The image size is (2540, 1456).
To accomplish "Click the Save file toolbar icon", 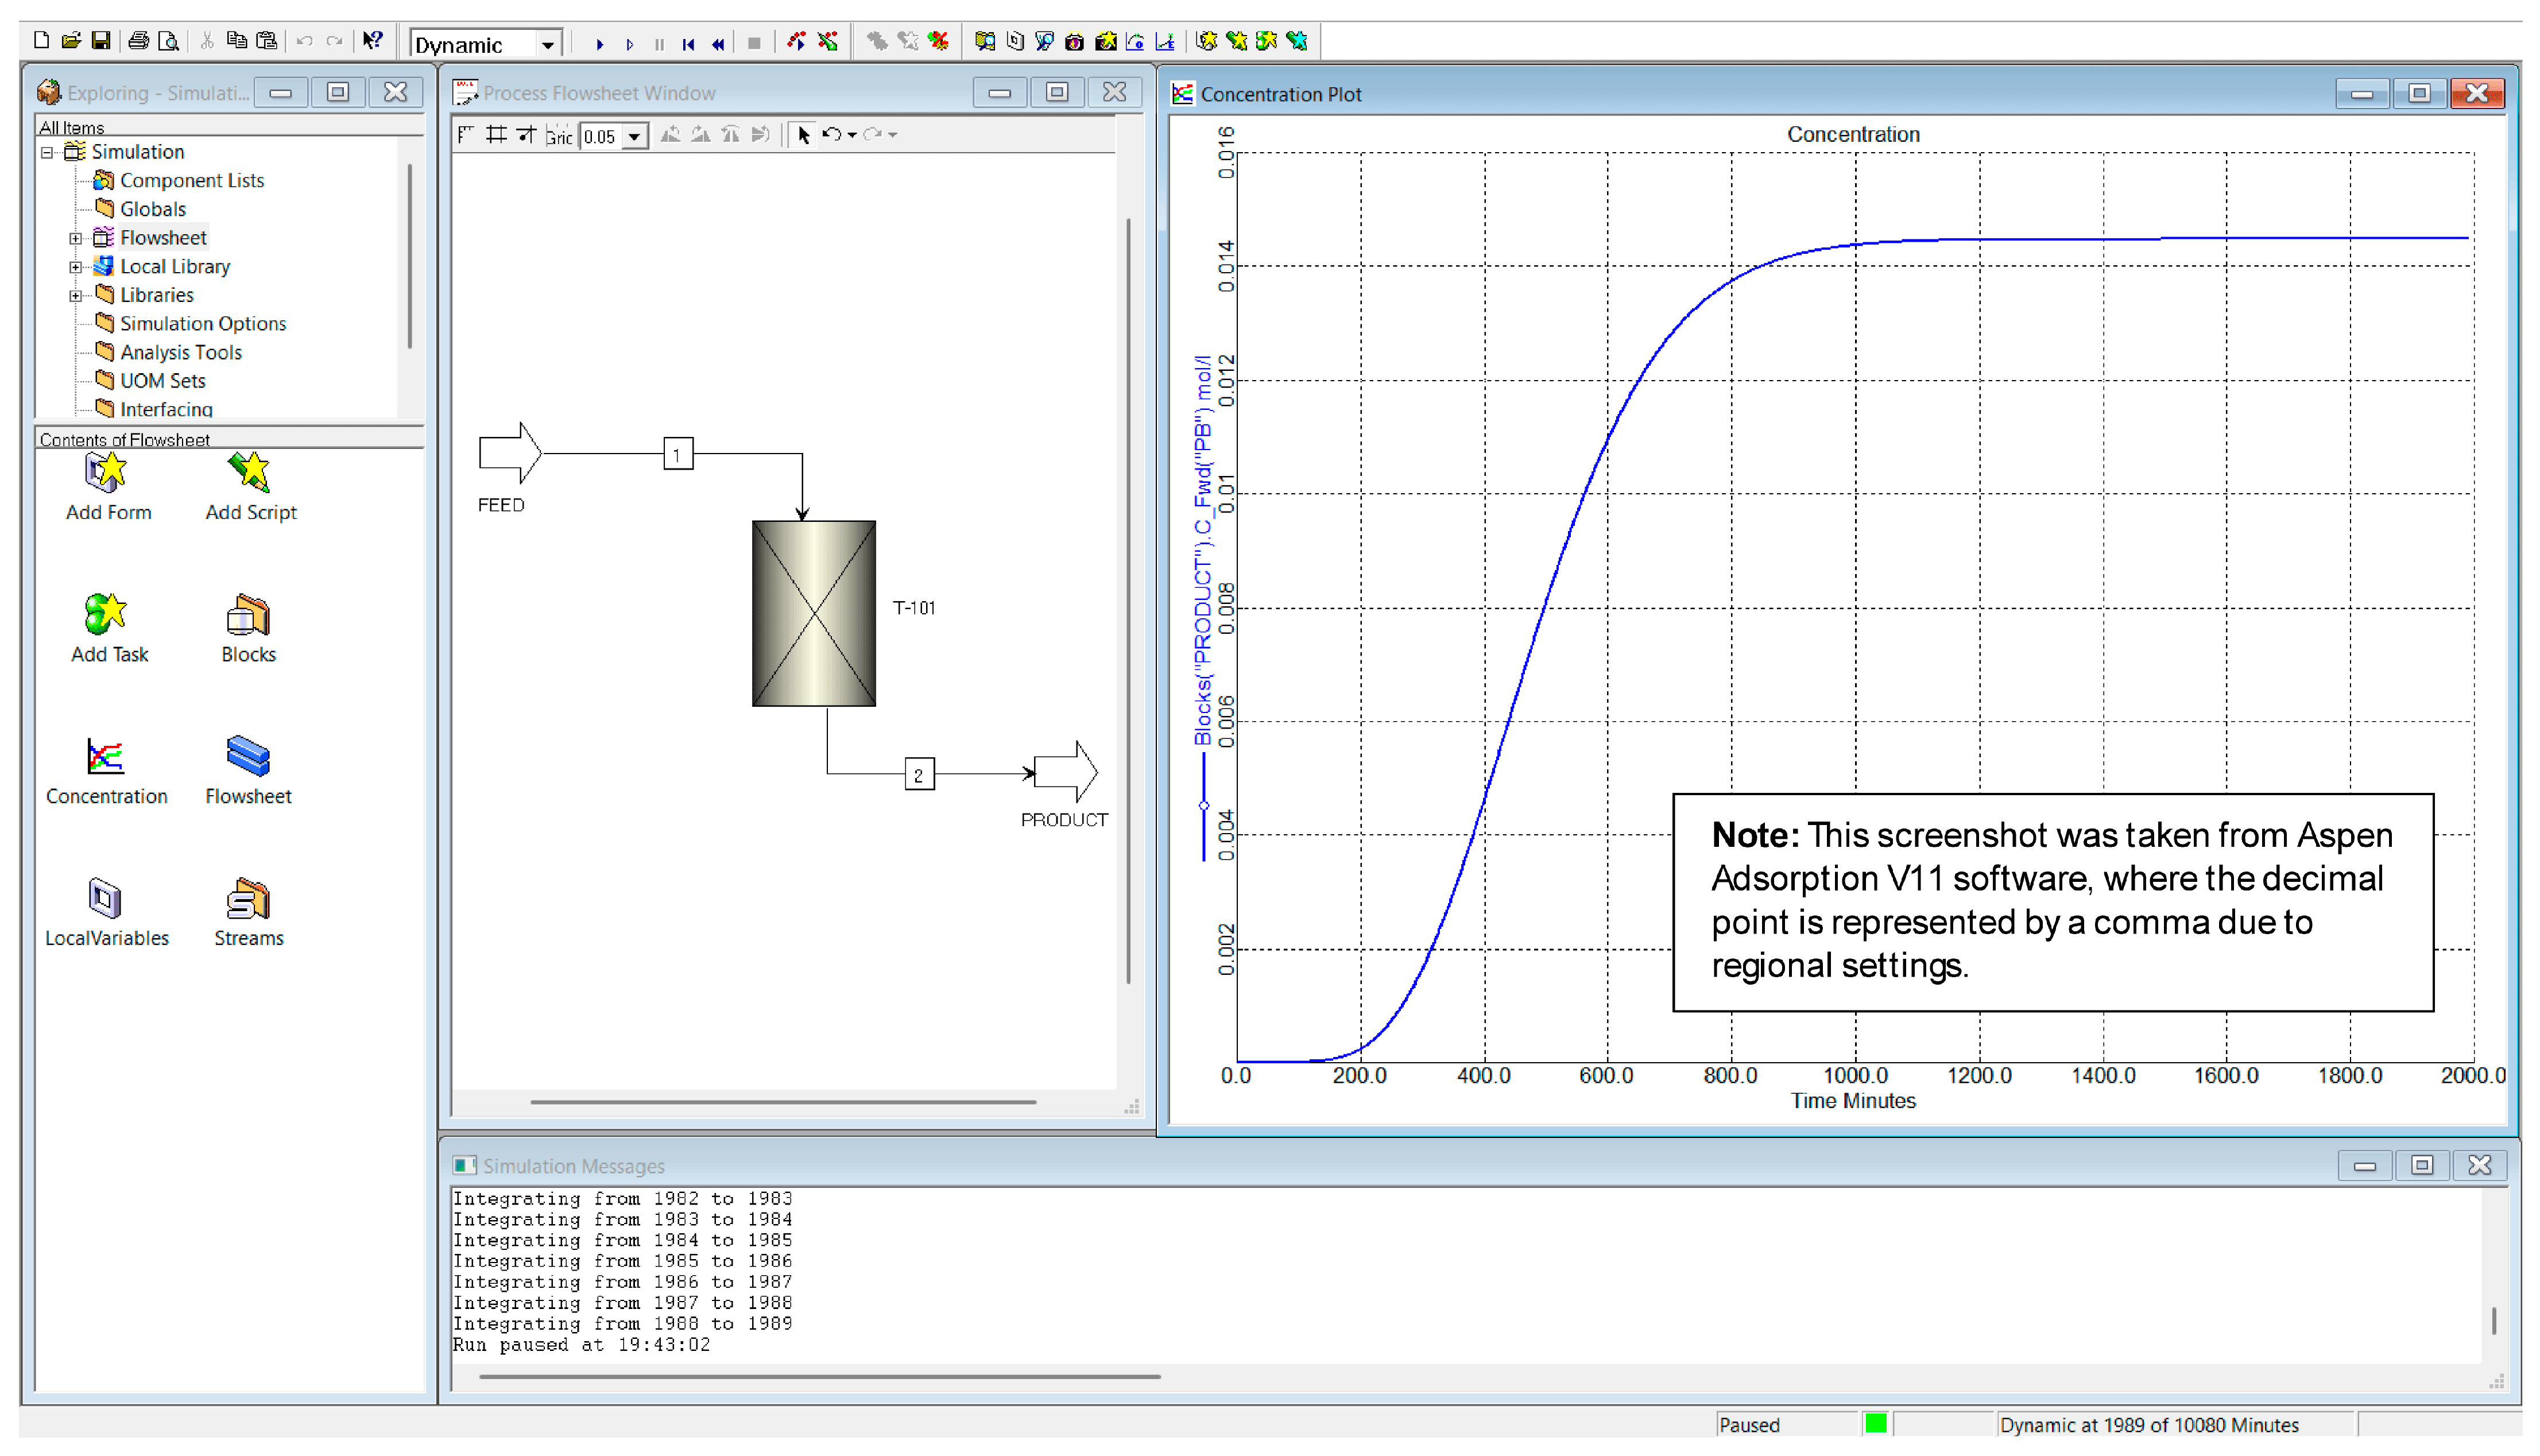I will [x=100, y=41].
